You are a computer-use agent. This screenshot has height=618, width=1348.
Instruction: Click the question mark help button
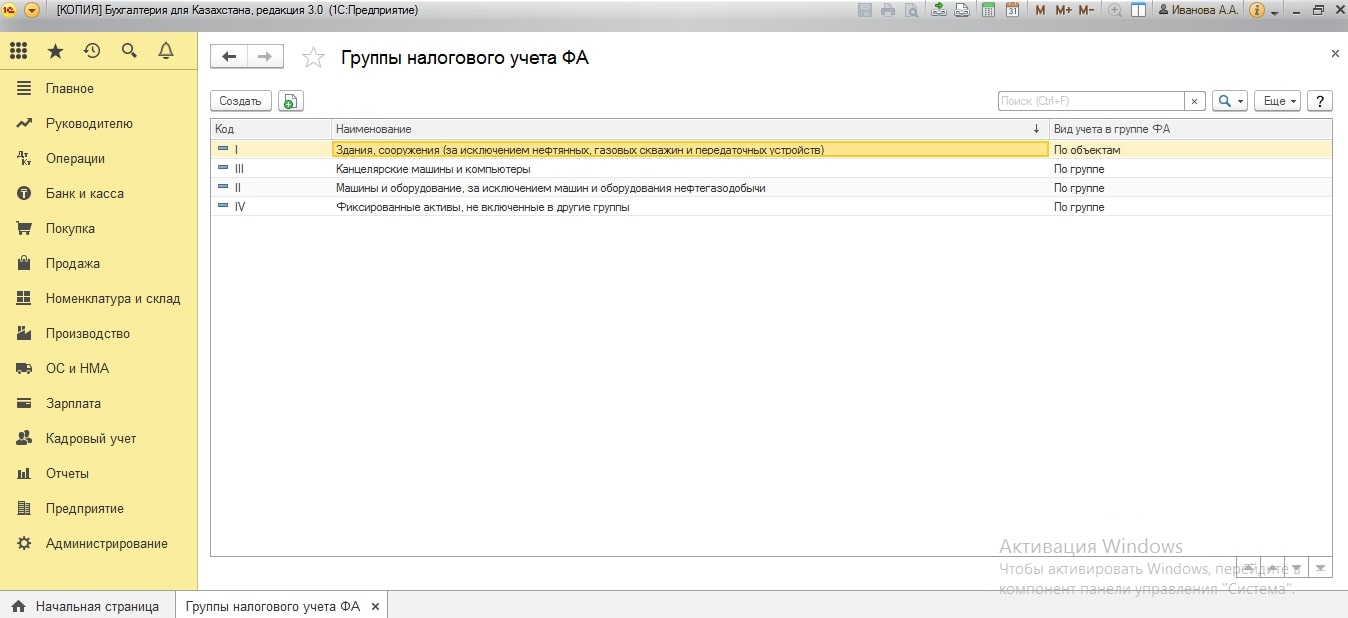1320,101
